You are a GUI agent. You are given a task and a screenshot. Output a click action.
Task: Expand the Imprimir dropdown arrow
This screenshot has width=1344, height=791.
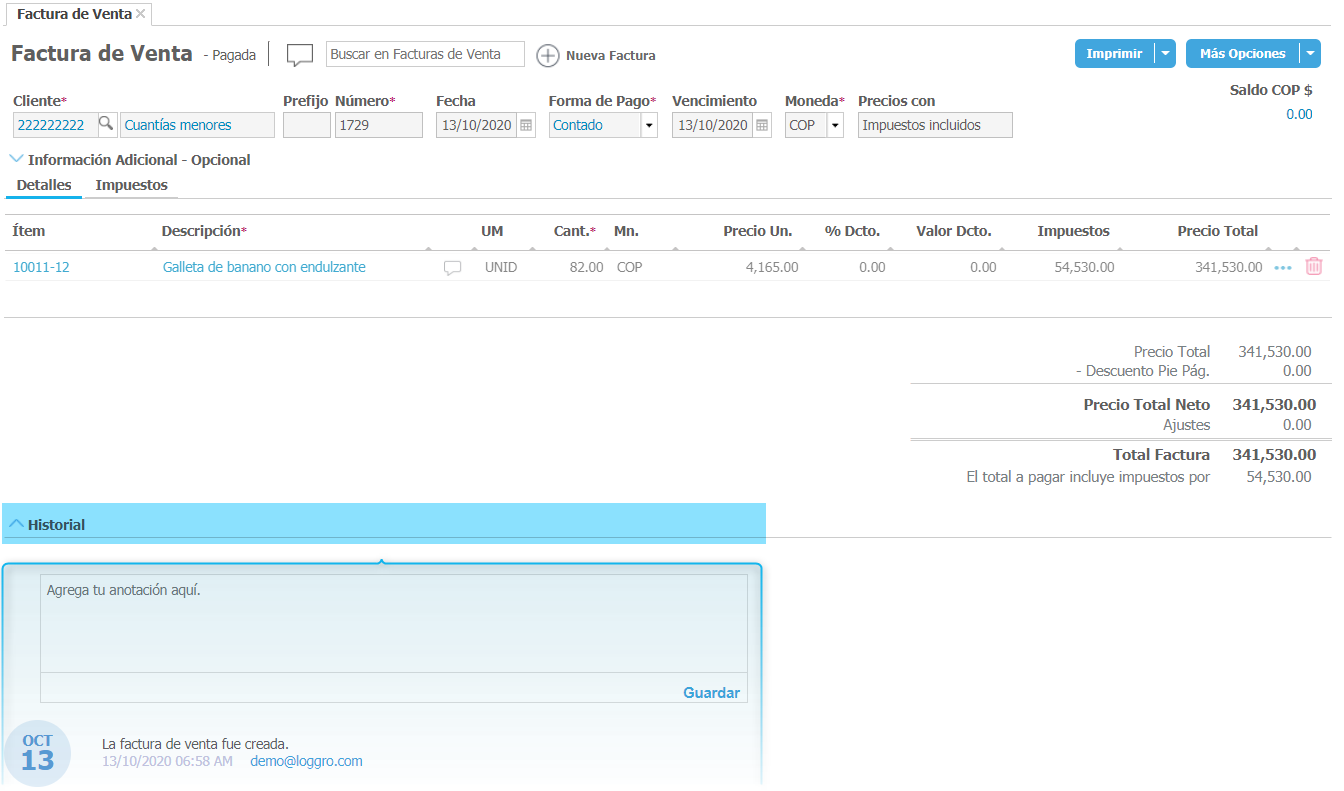point(1165,54)
